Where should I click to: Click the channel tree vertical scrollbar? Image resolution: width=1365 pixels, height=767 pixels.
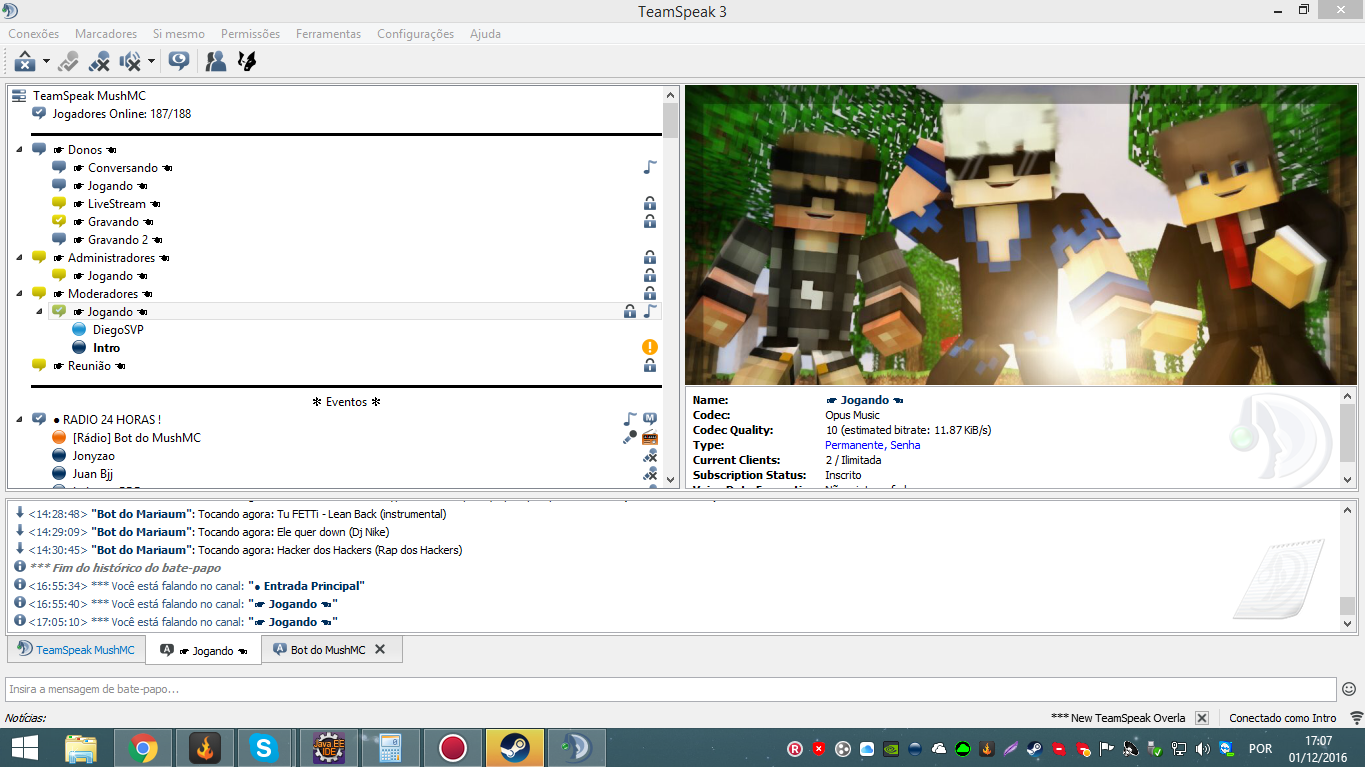click(x=670, y=287)
